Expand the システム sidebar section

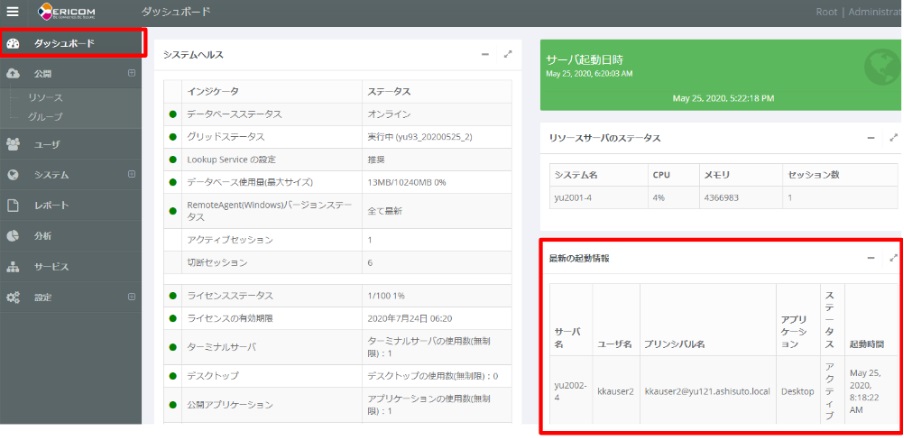pos(131,175)
